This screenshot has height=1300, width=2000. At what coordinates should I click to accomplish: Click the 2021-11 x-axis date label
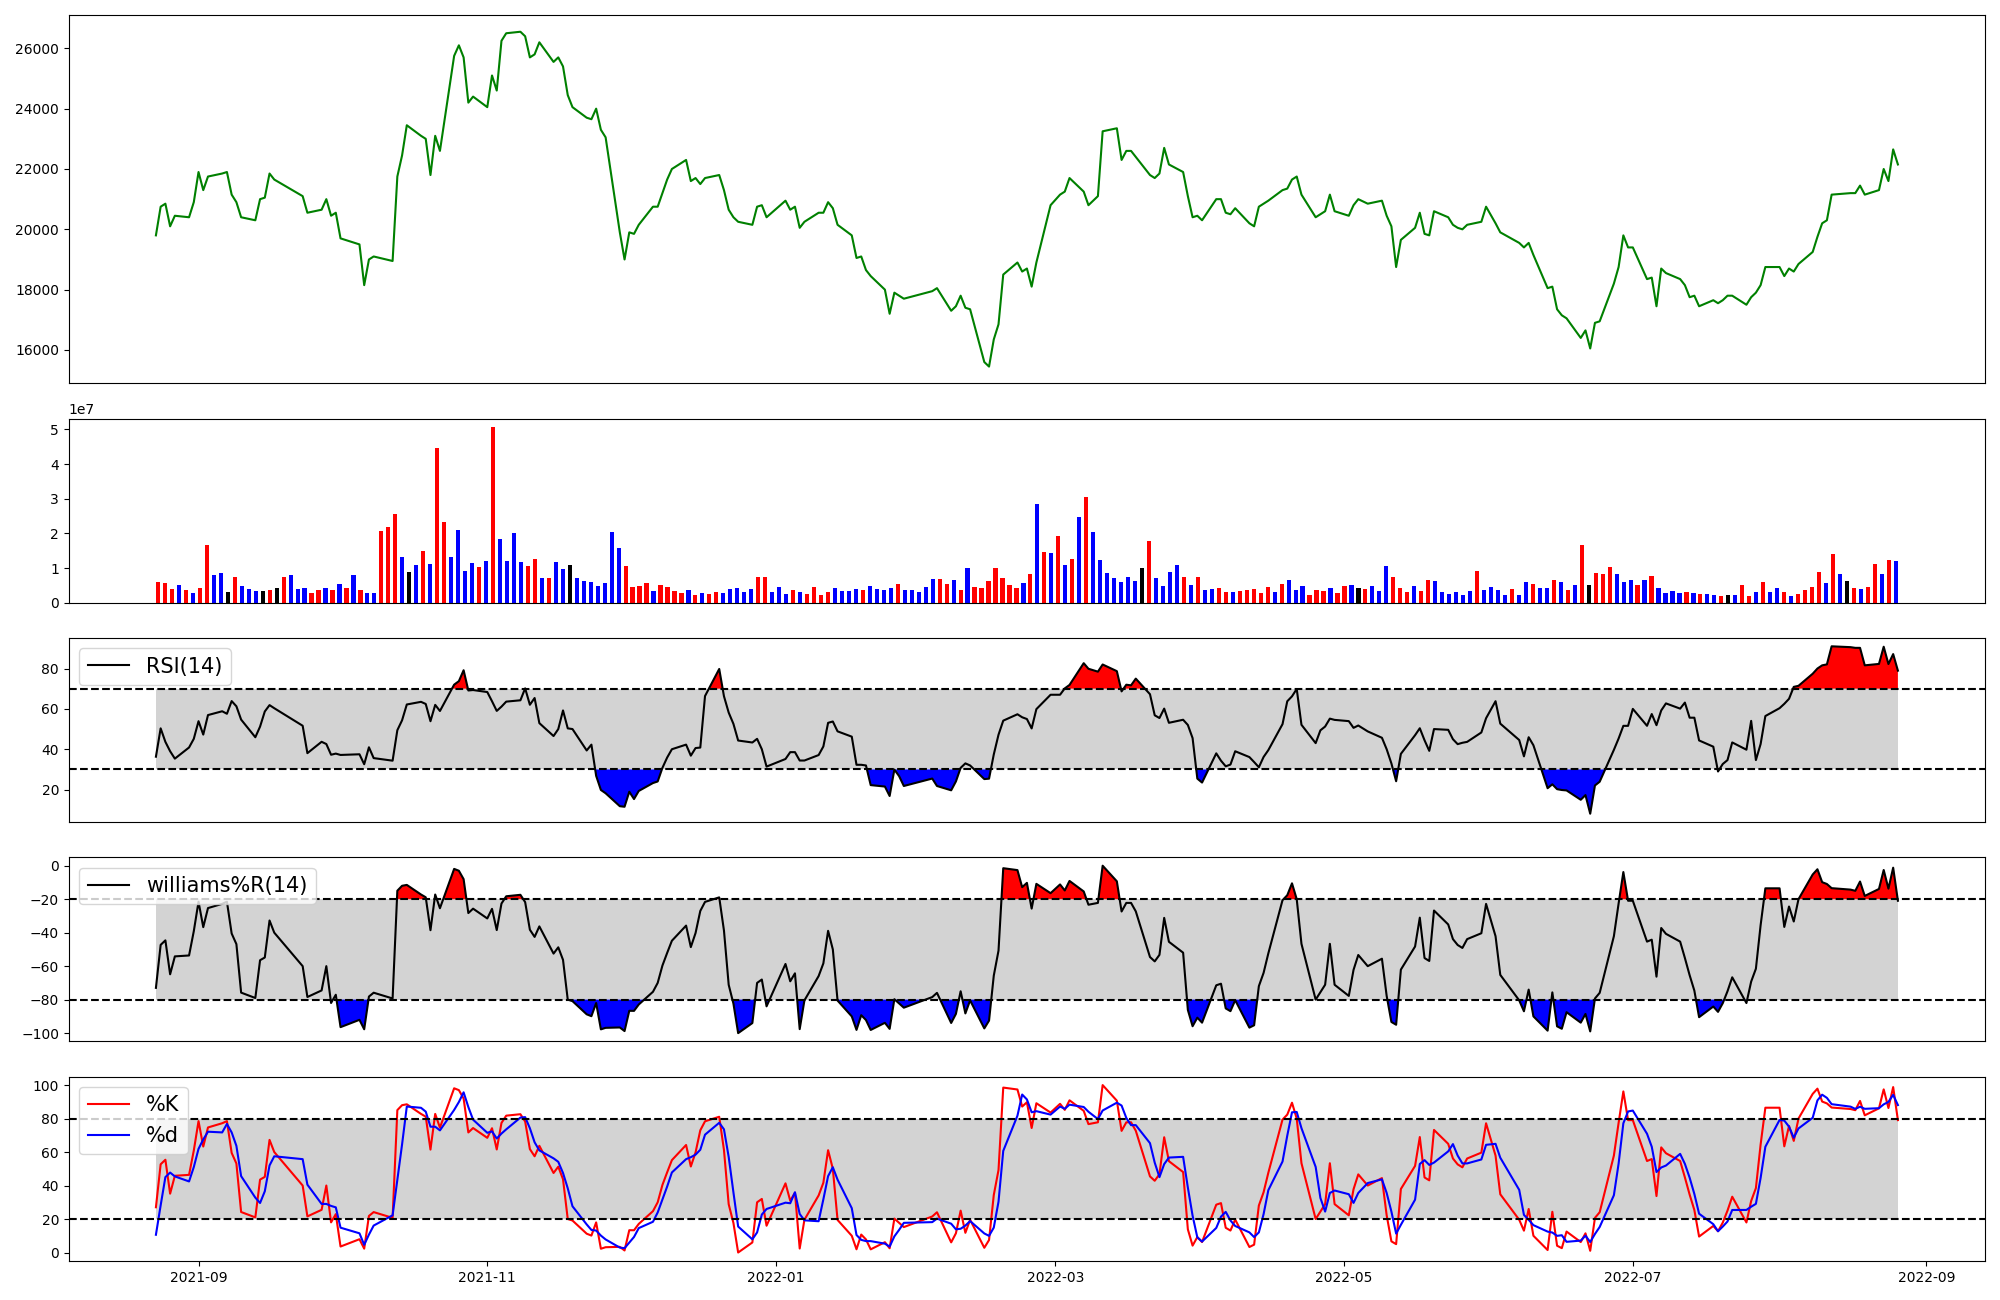487,1277
